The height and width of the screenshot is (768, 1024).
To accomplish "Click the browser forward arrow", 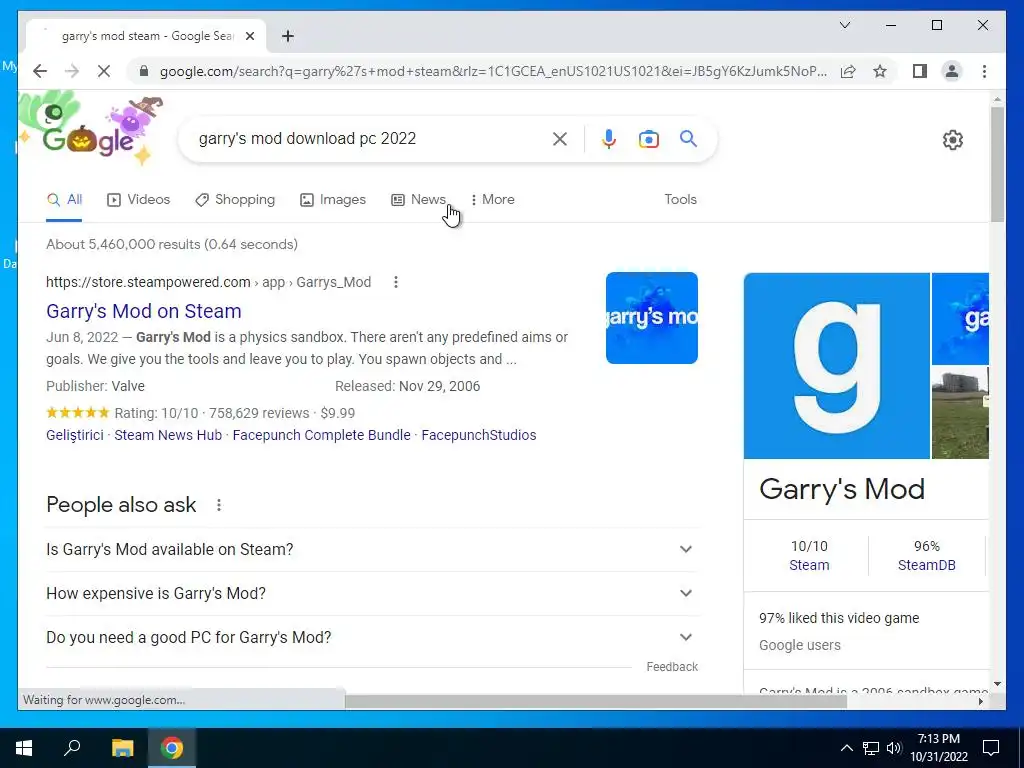I will coord(72,71).
